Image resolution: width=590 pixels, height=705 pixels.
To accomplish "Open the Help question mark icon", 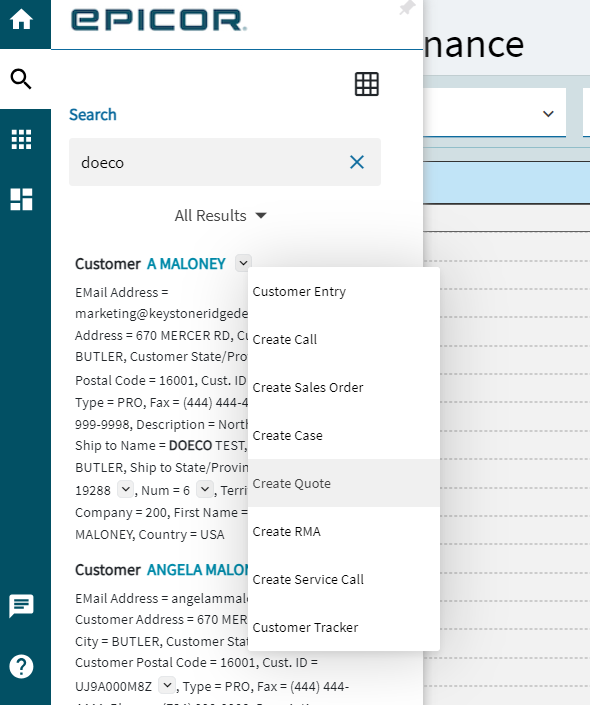I will pos(21,666).
